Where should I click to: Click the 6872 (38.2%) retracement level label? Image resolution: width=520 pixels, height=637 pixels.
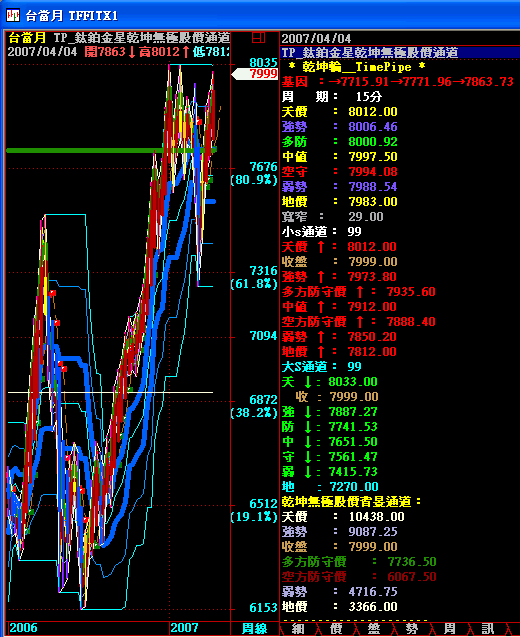coord(254,406)
